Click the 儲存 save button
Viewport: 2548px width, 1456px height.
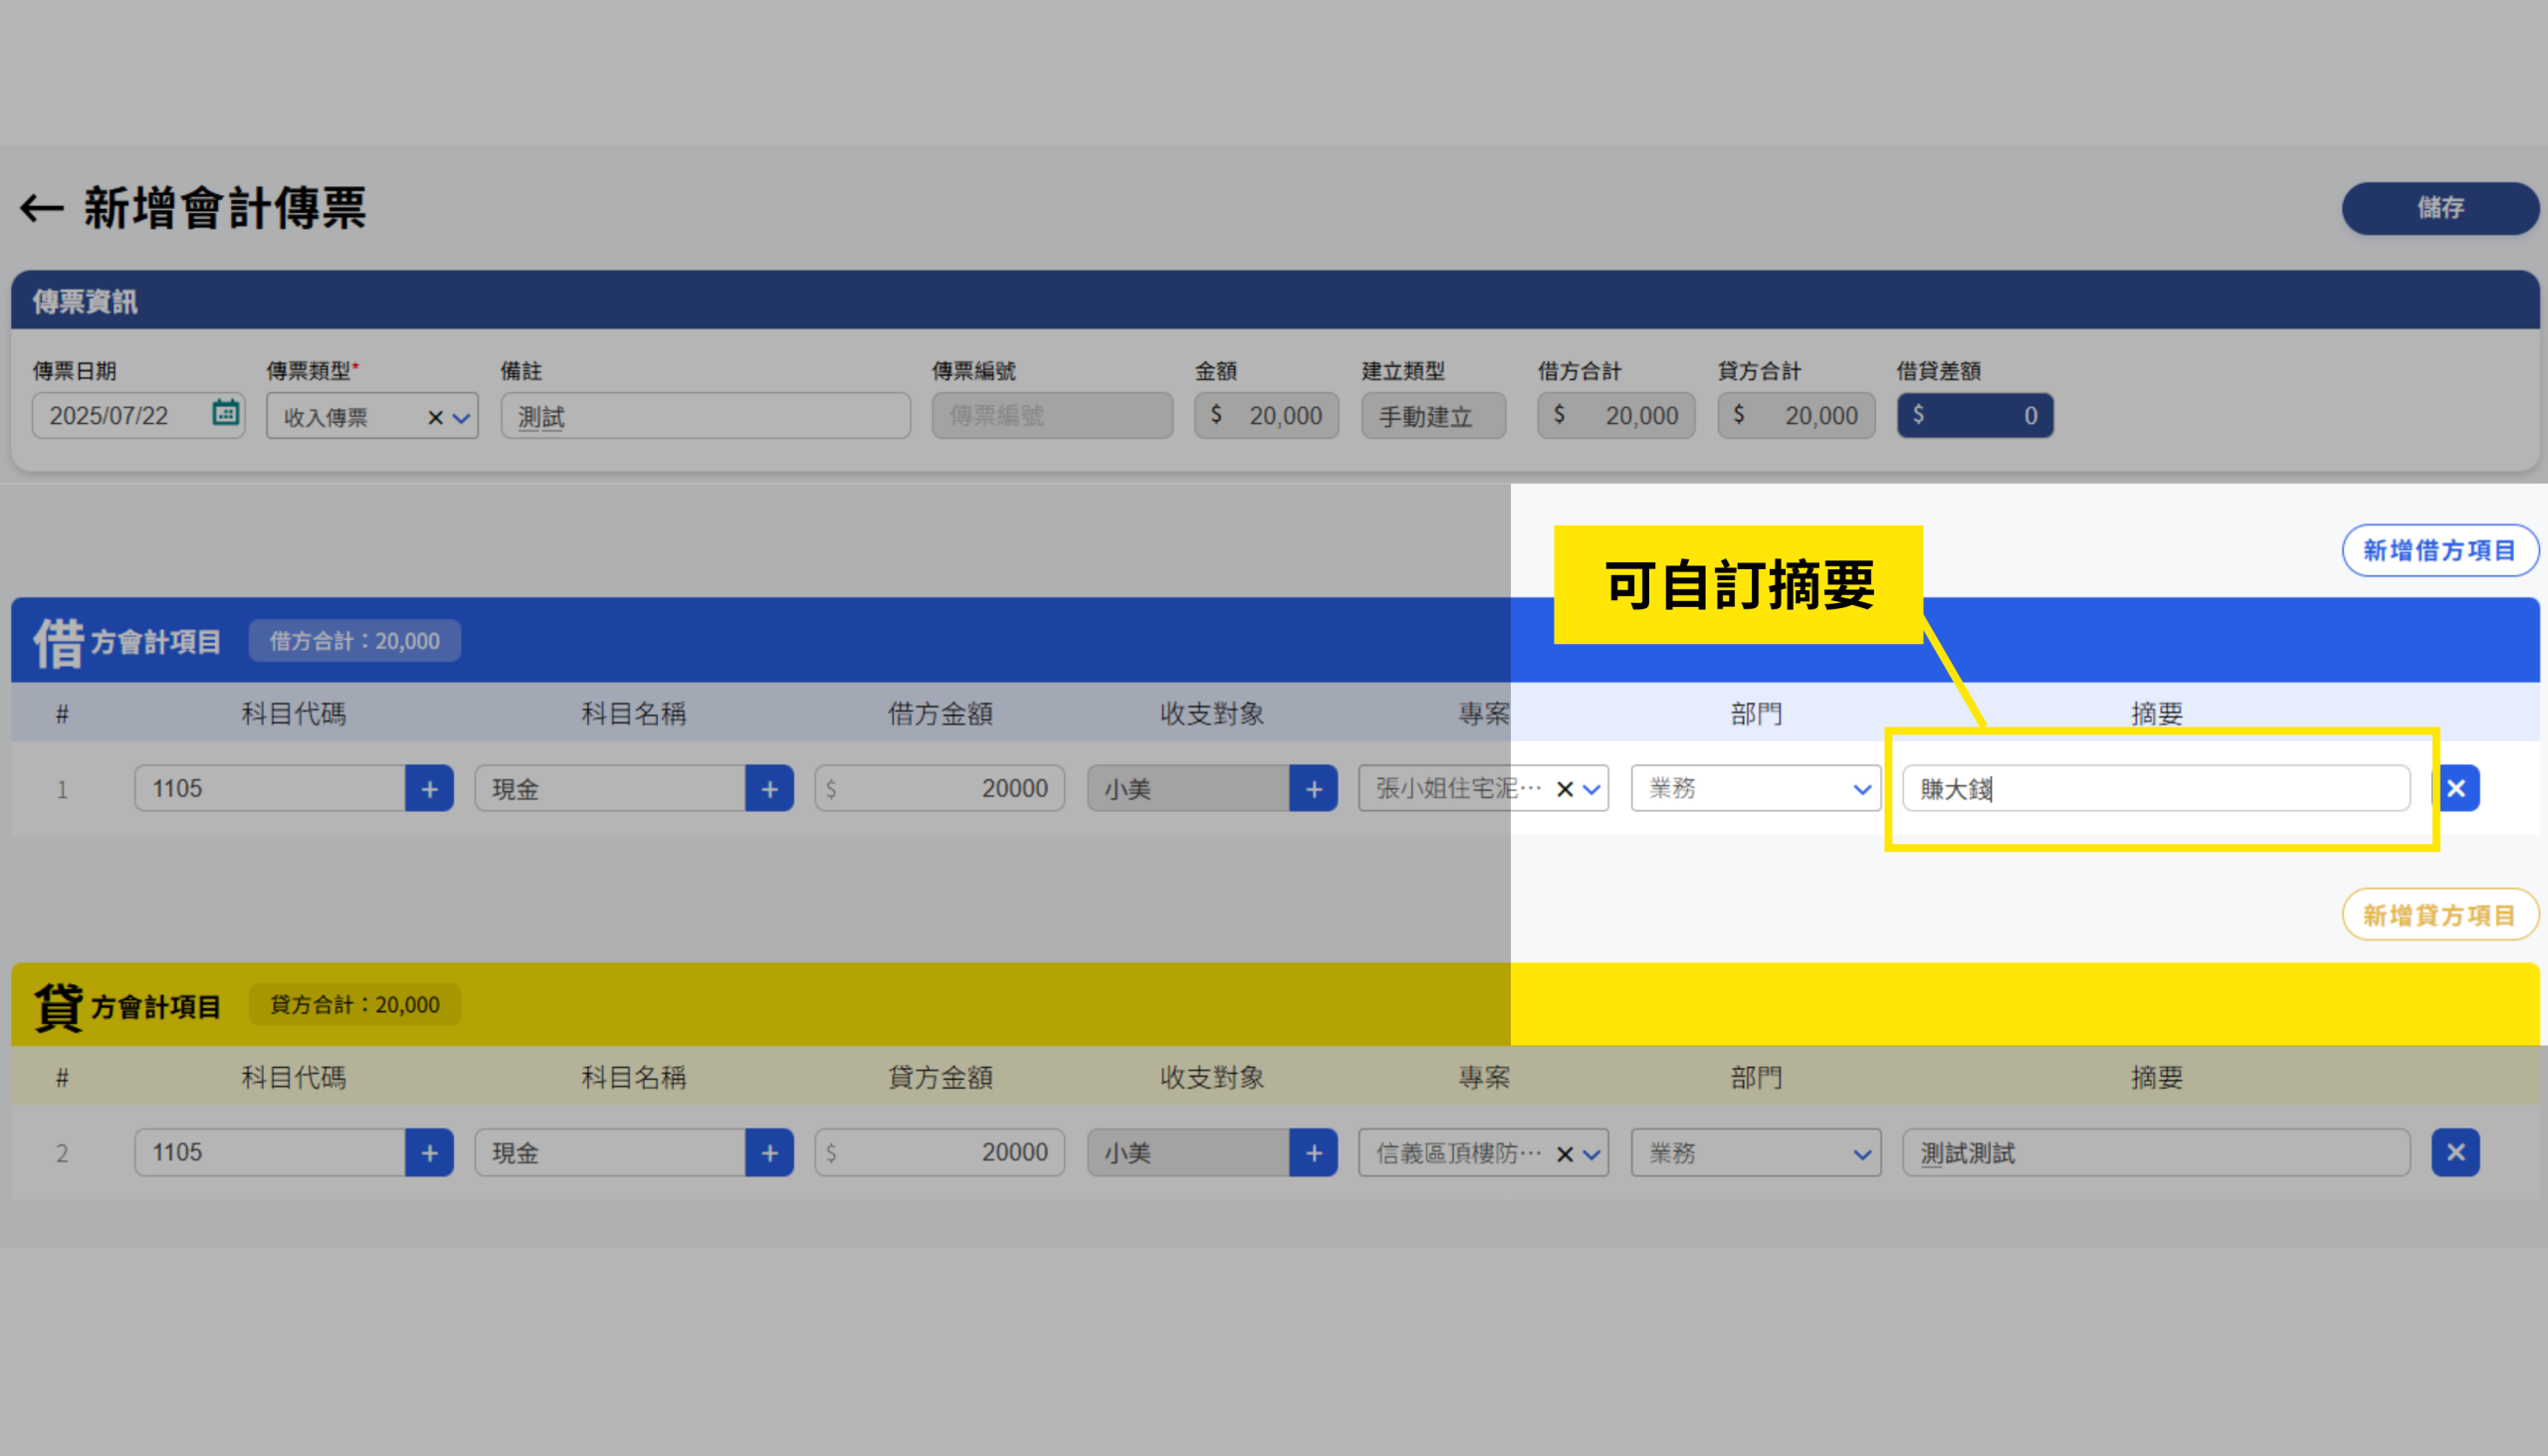click(x=2440, y=209)
